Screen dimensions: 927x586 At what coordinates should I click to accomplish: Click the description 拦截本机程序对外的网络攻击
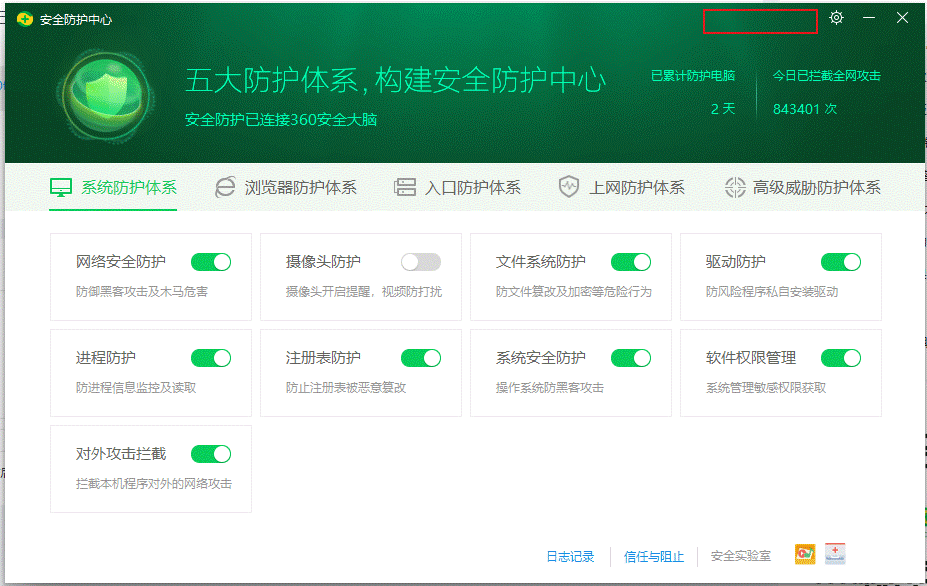point(154,484)
